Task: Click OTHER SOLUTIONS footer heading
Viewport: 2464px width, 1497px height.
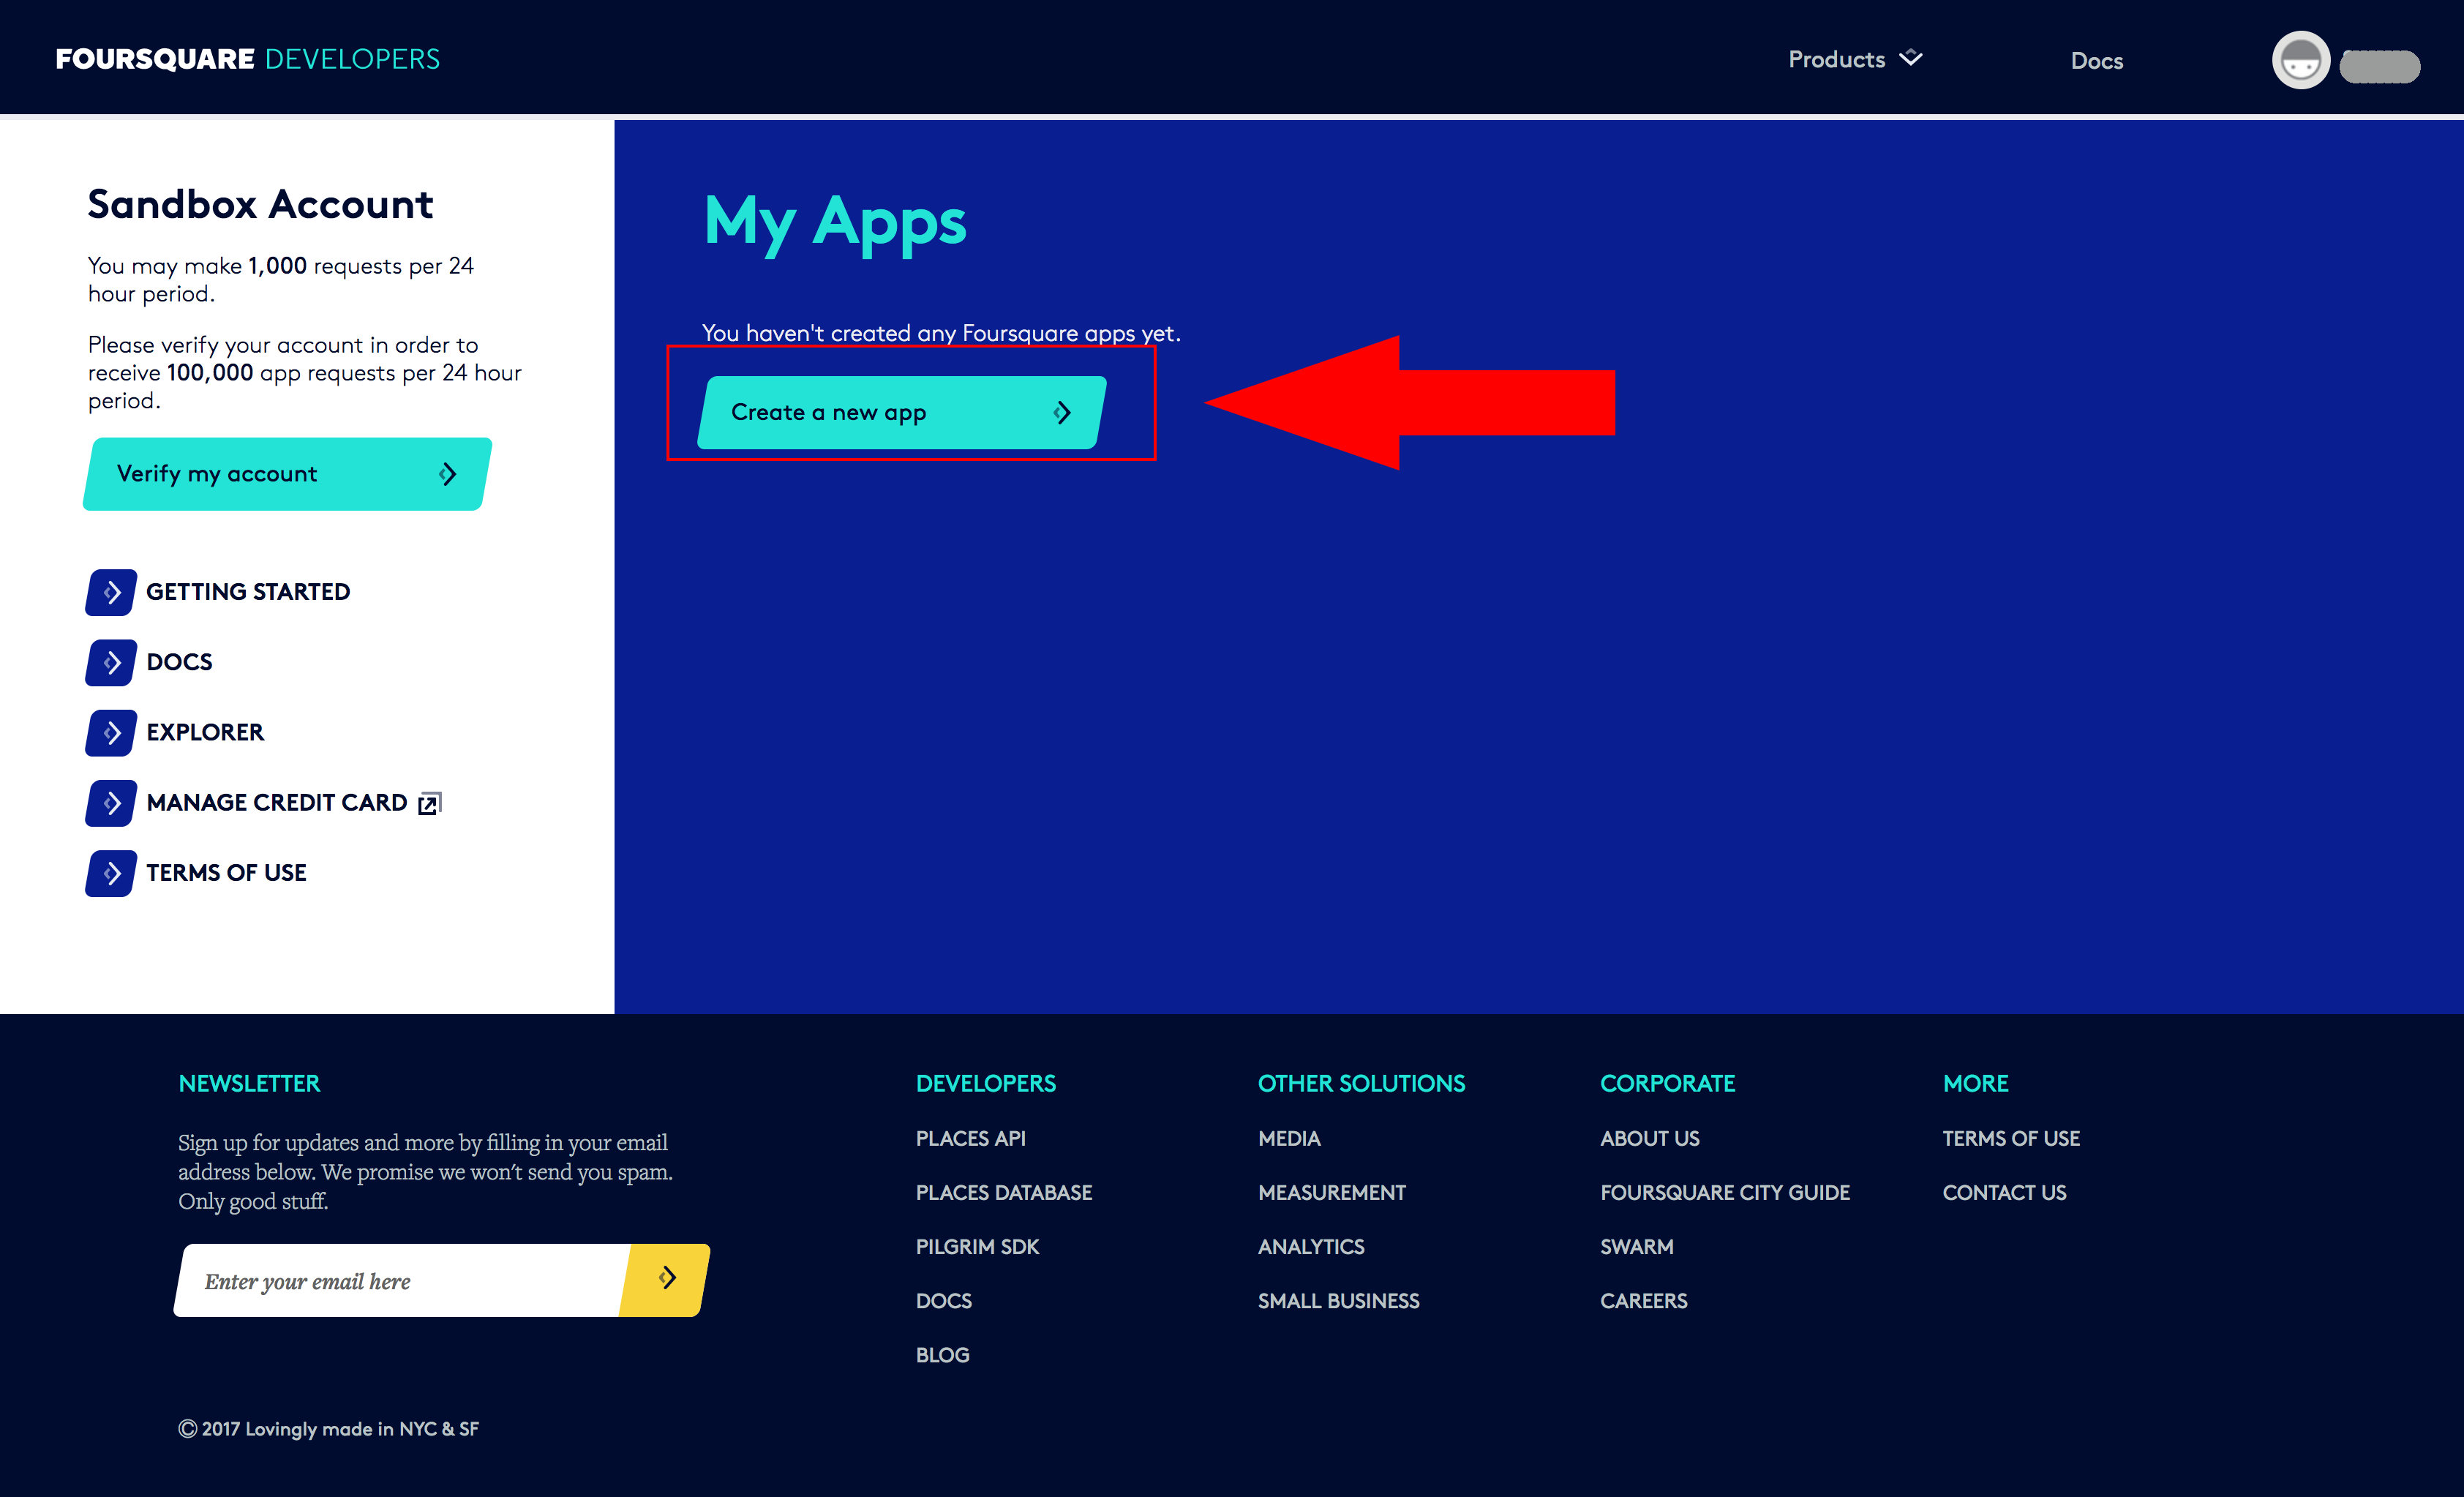Action: coord(1361,1083)
